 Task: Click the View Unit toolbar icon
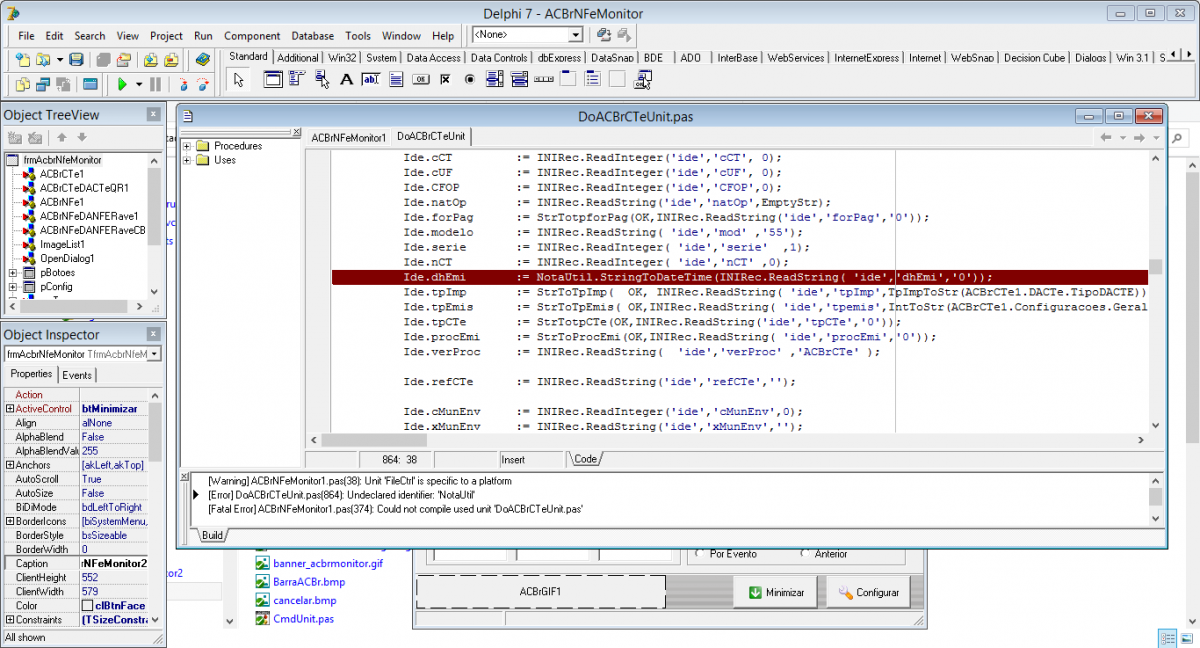coord(23,84)
